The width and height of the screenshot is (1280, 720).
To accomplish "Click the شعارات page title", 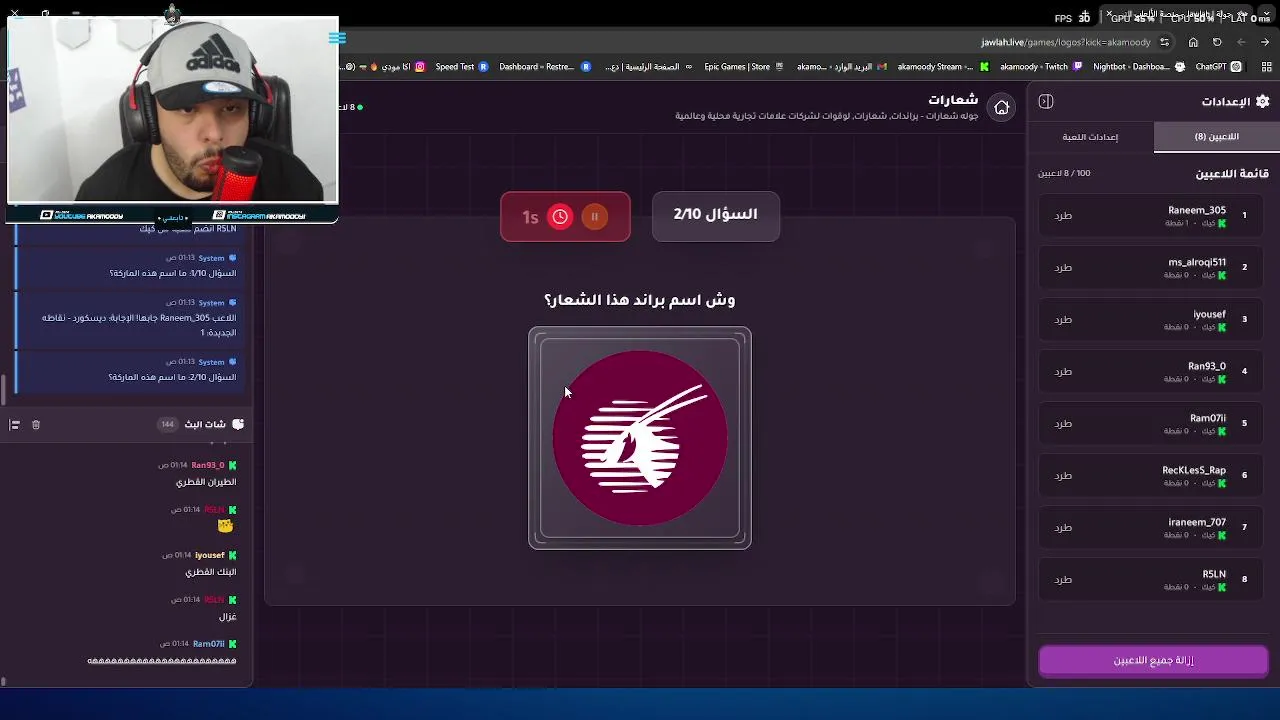I will click(953, 100).
